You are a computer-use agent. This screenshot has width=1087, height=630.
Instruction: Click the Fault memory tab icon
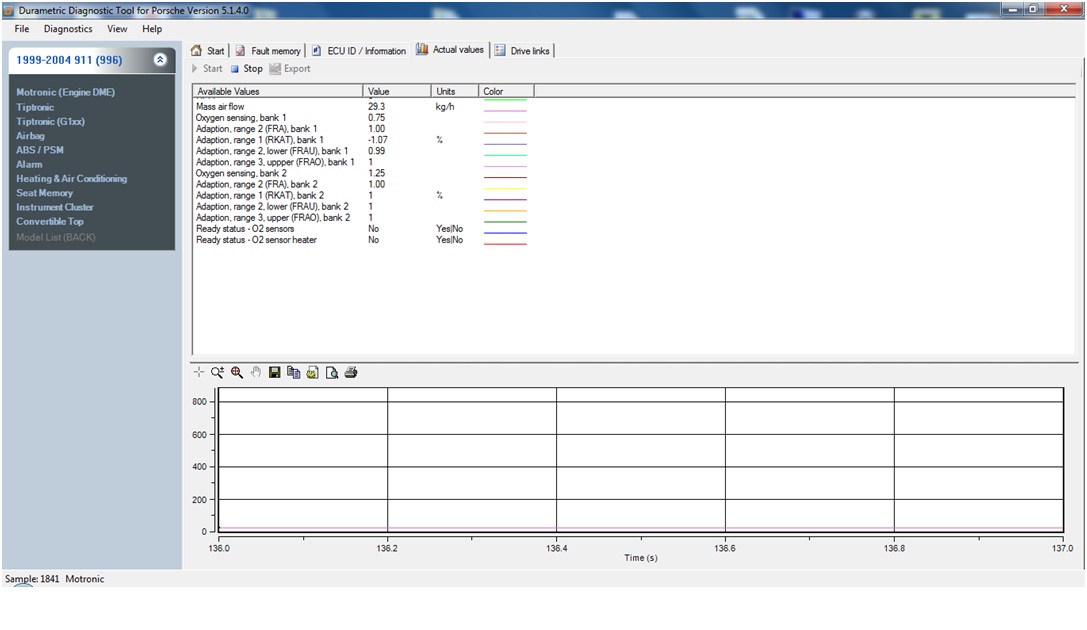pyautogui.click(x=241, y=51)
